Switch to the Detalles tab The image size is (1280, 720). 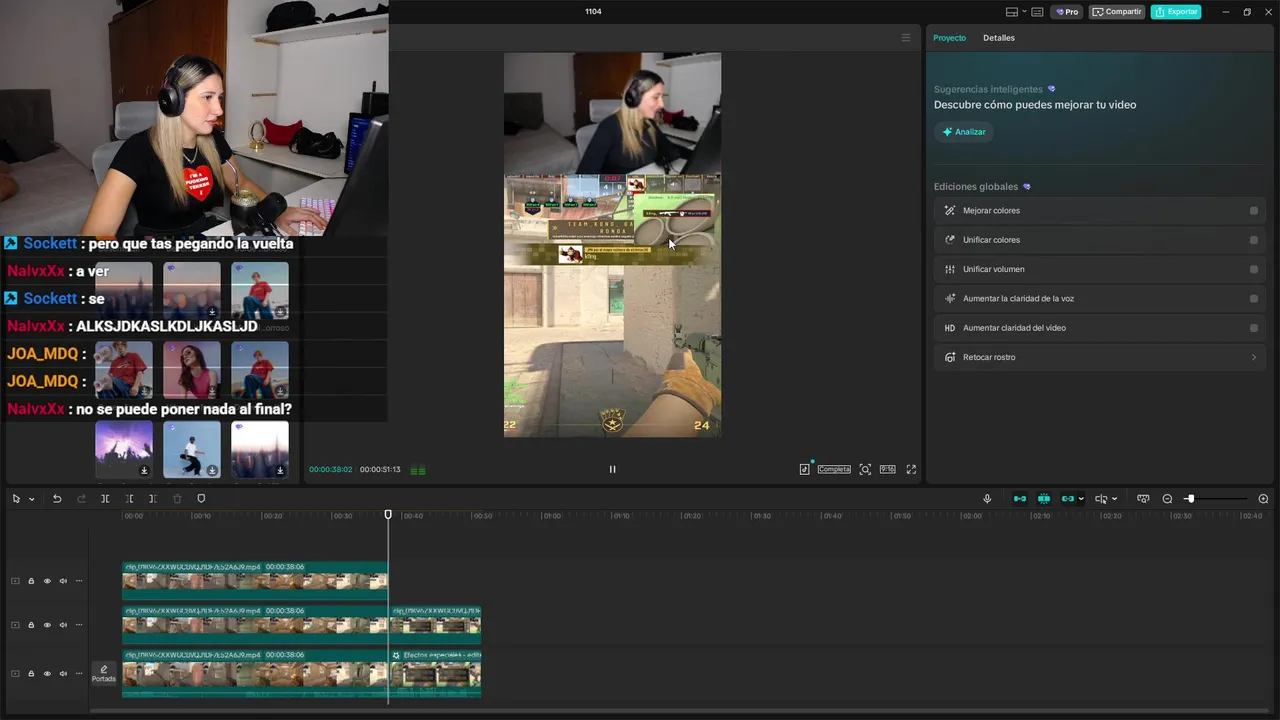pos(998,38)
